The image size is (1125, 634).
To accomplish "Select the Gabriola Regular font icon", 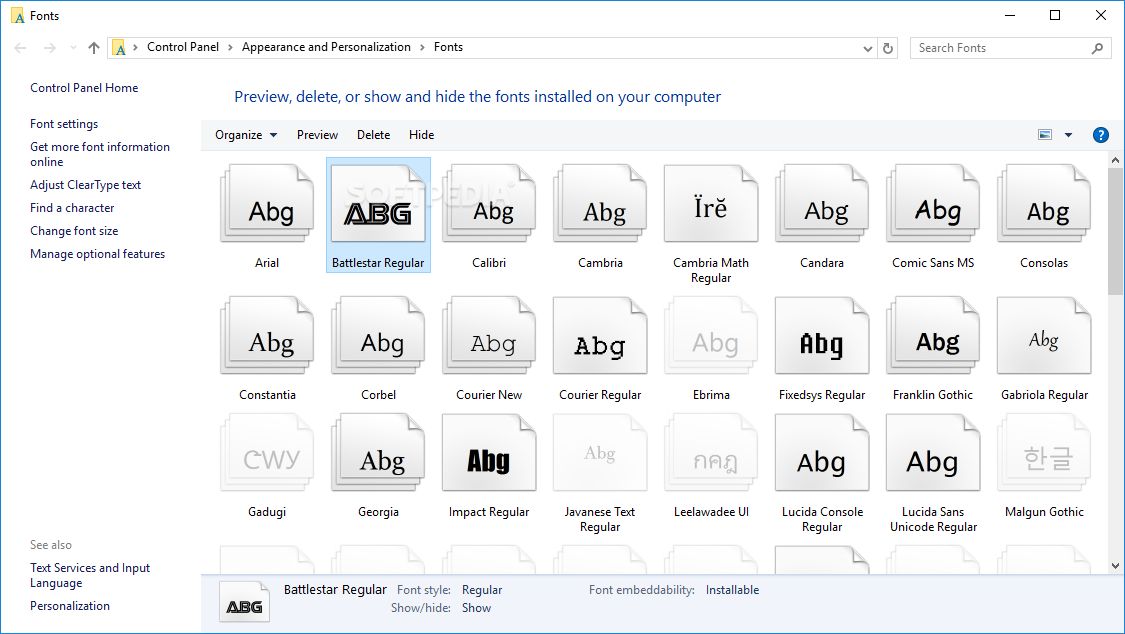I will tap(1044, 335).
